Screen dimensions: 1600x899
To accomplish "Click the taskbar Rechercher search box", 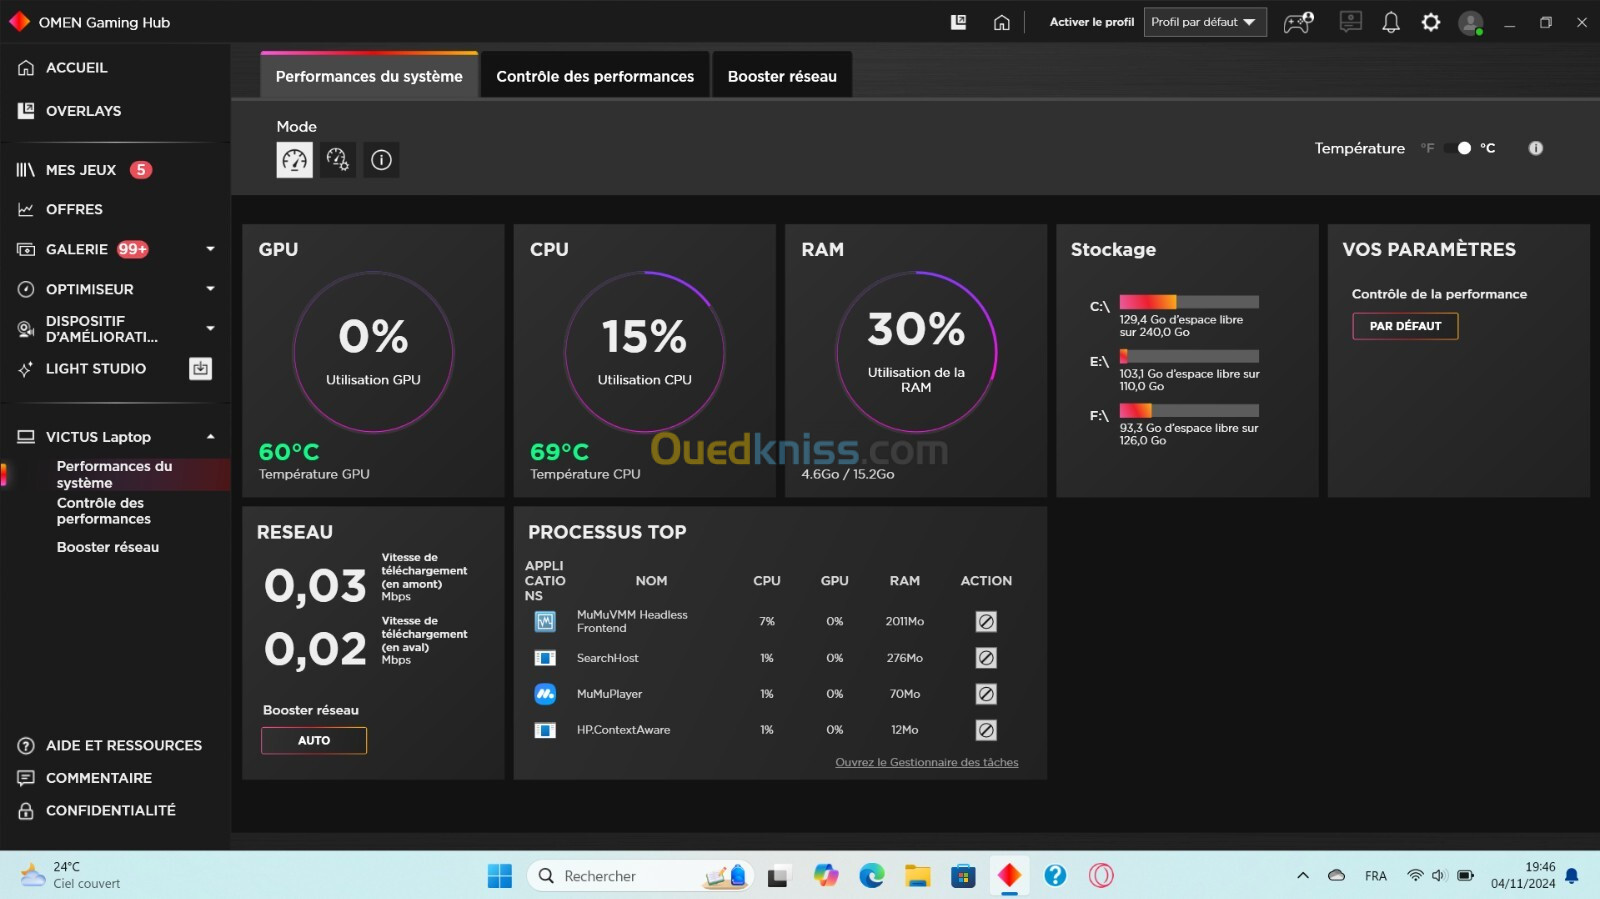I will pos(638,876).
